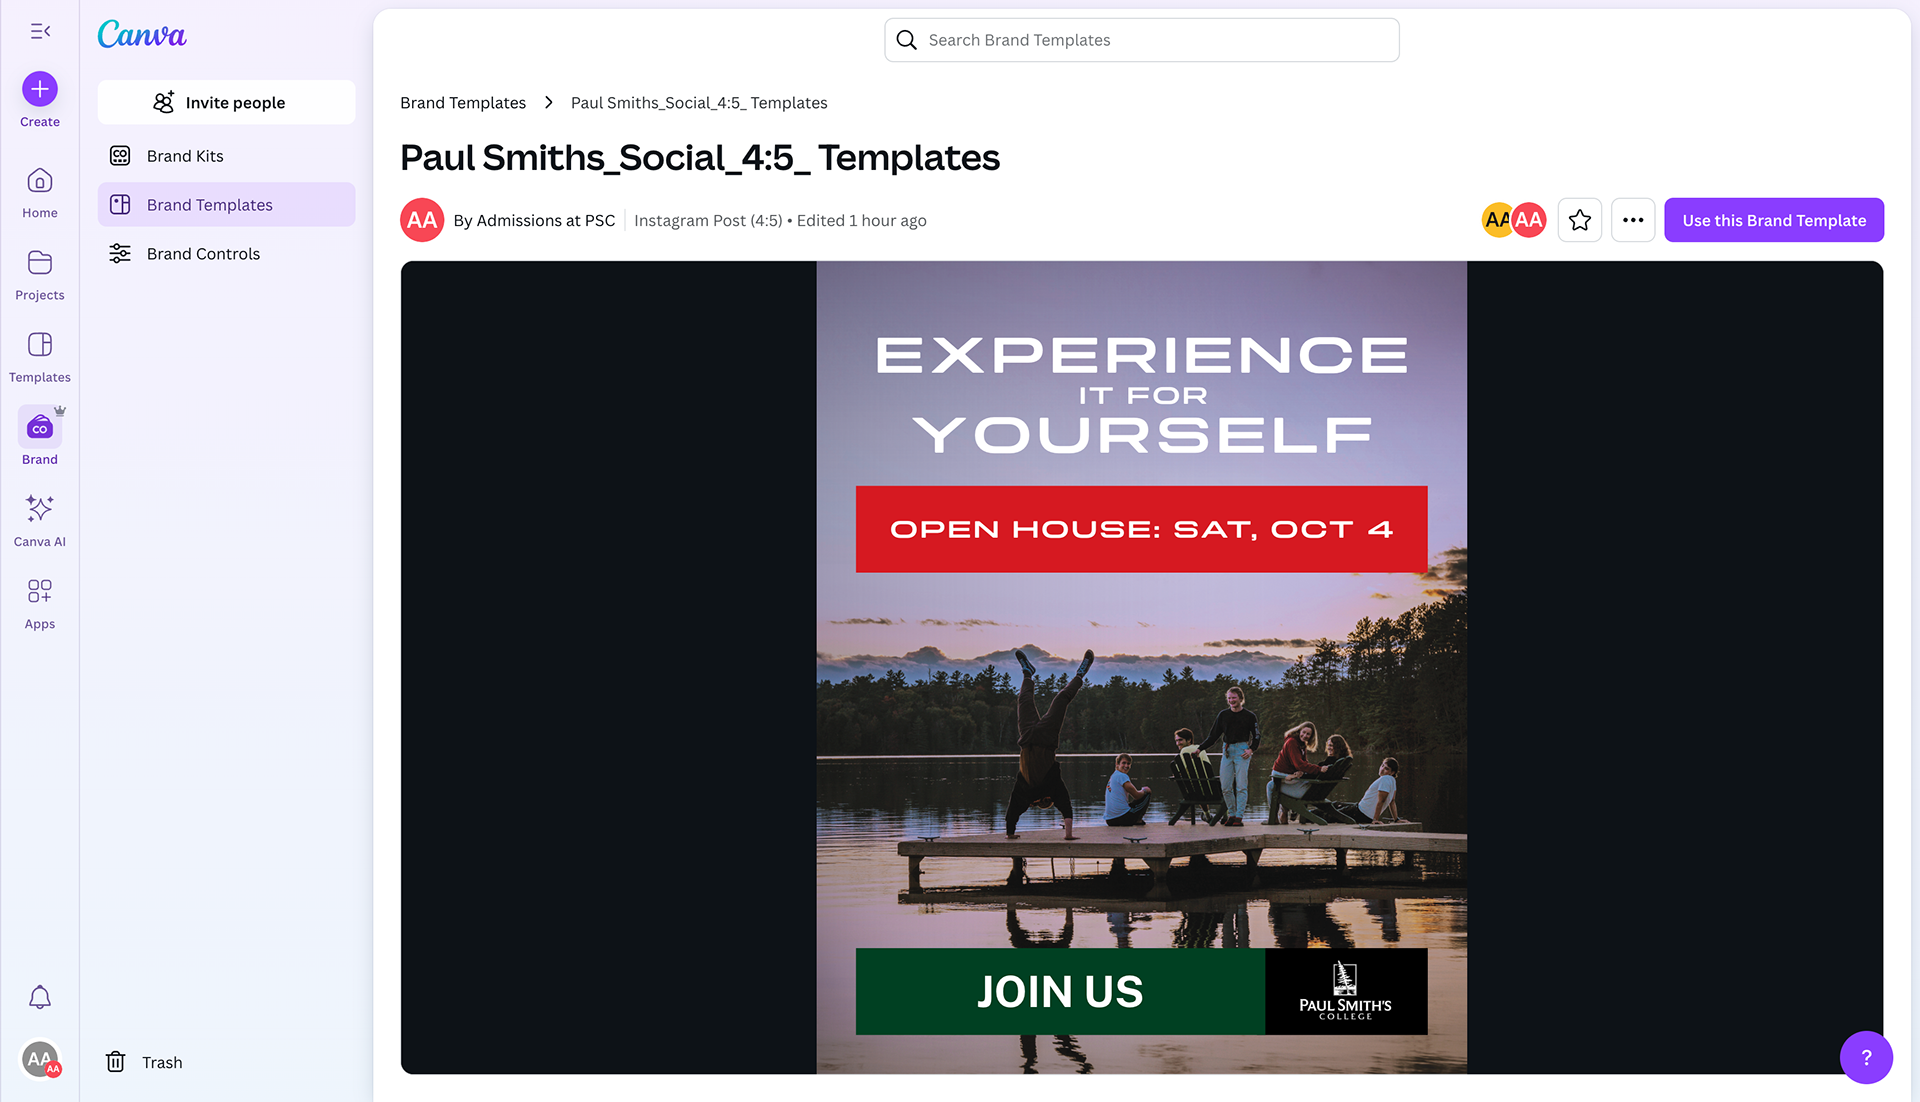Open the three-dot more options menu
The height and width of the screenshot is (1102, 1920).
(1633, 220)
